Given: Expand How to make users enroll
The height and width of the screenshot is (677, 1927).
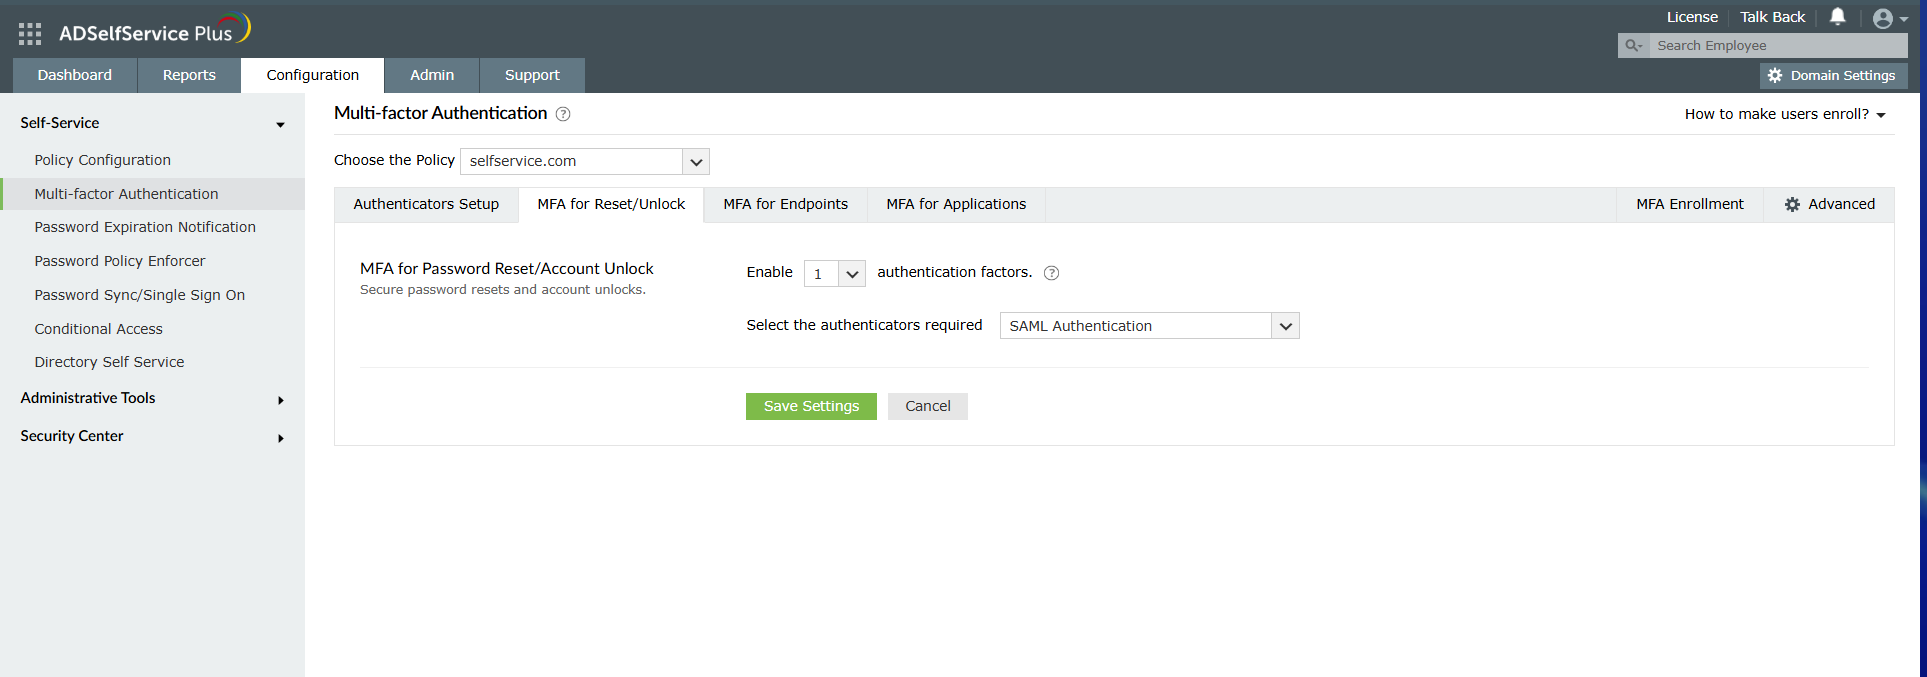Looking at the screenshot, I should 1784,114.
